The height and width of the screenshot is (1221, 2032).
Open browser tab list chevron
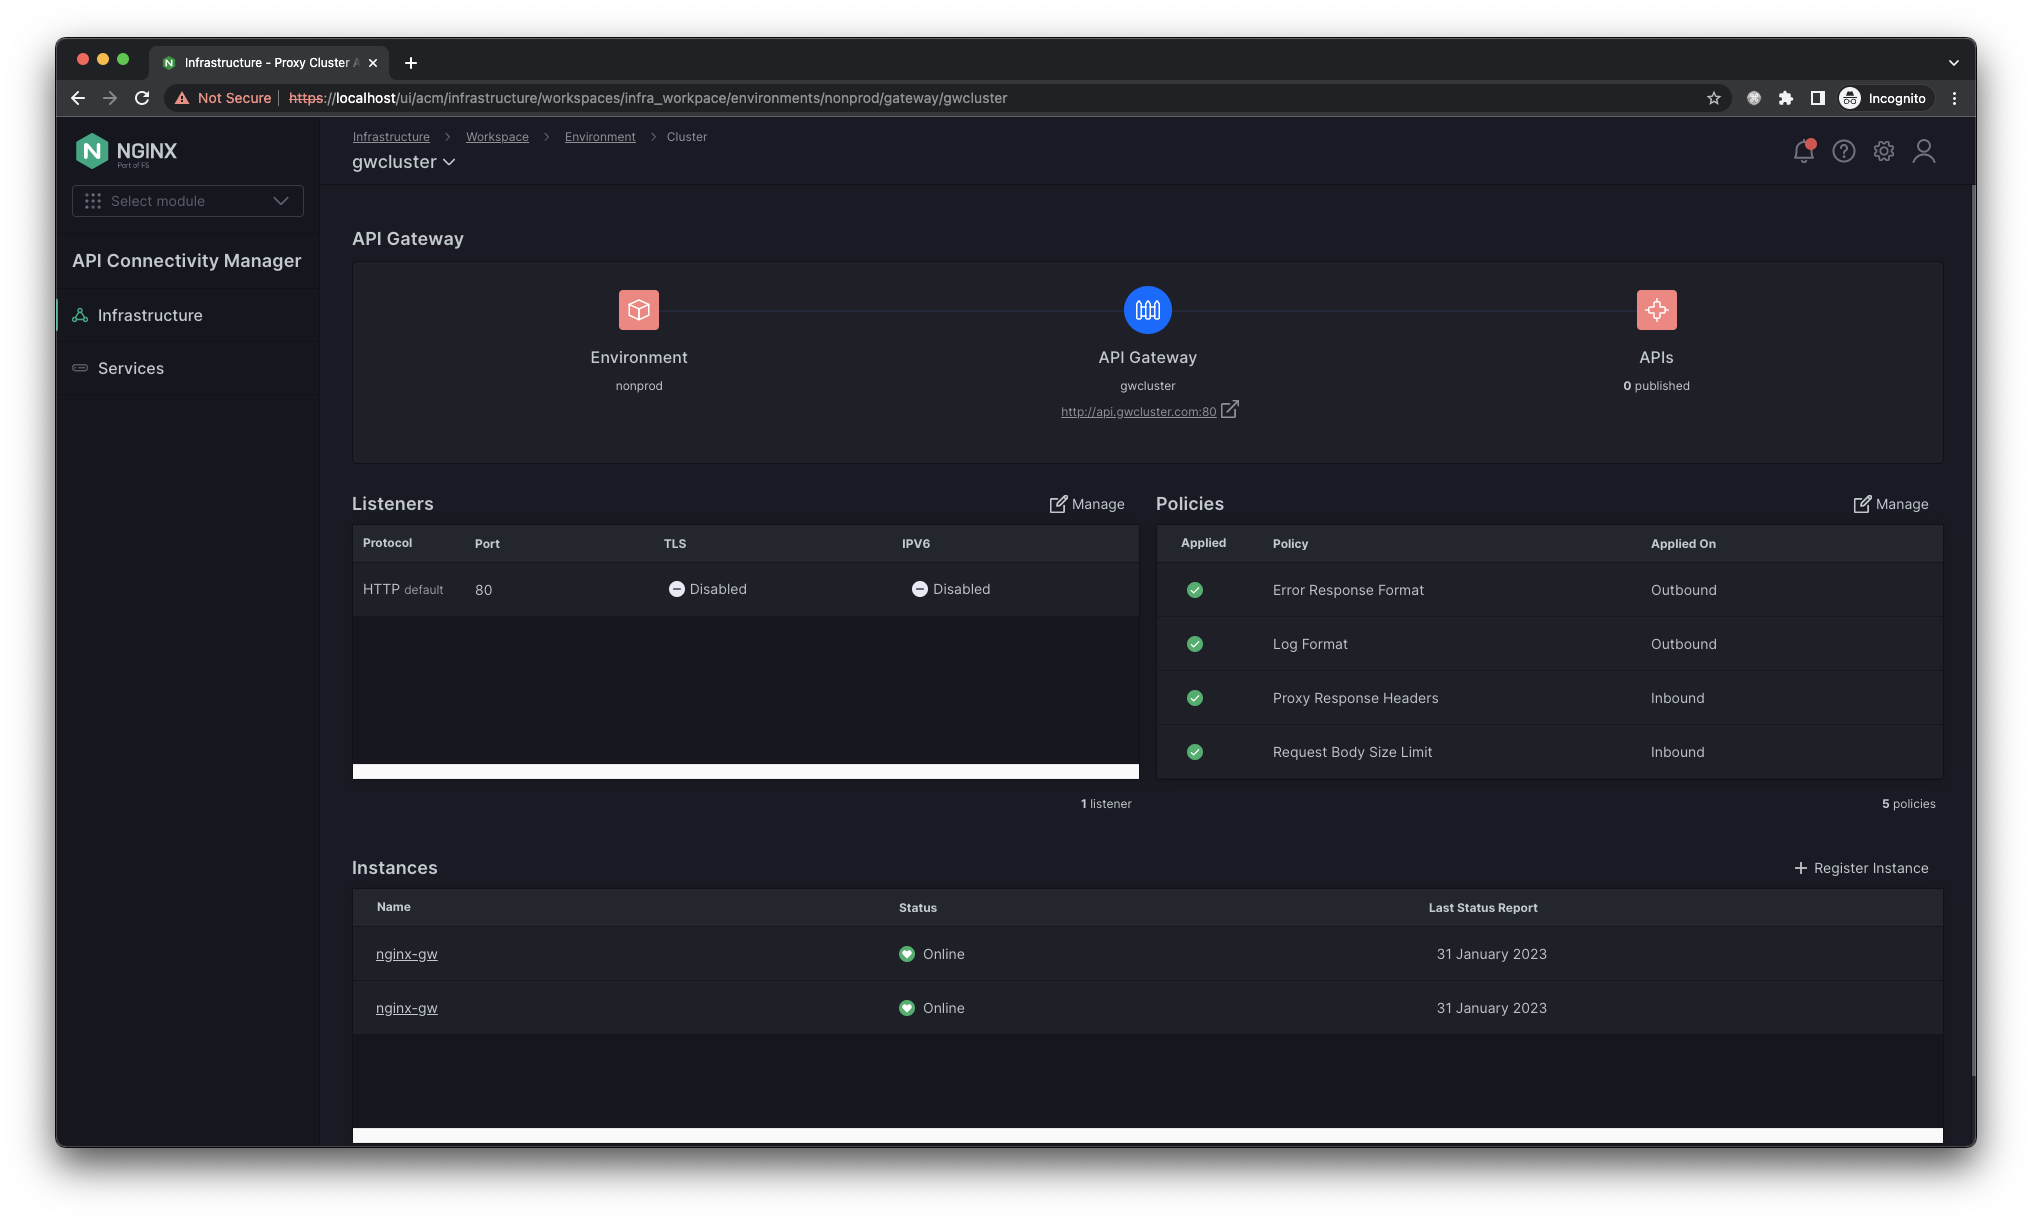(x=1953, y=62)
